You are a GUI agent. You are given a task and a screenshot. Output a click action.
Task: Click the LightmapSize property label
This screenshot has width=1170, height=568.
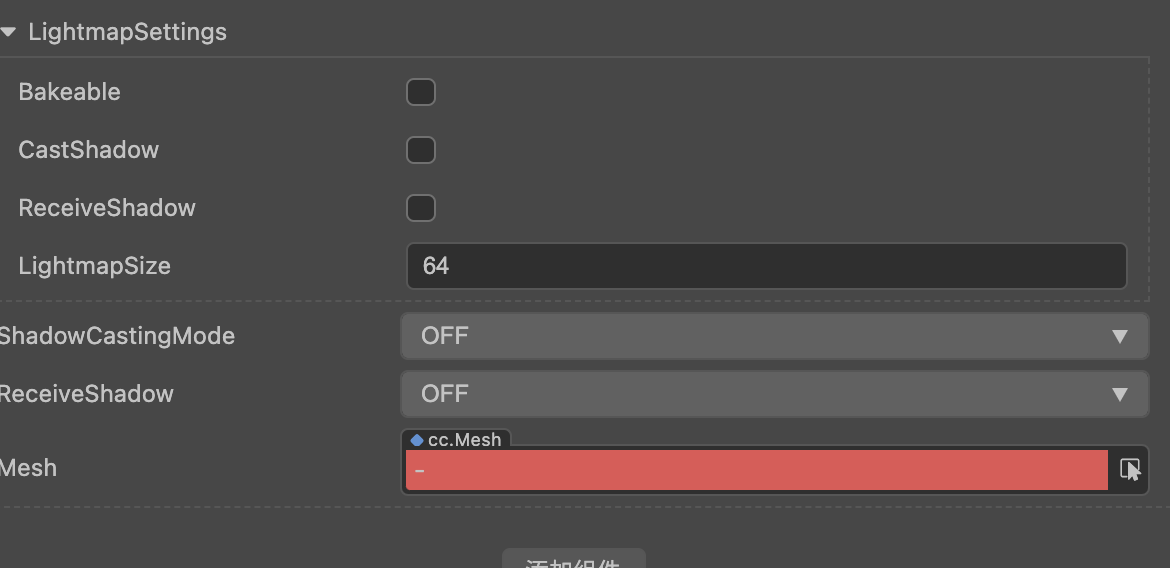pos(94,266)
